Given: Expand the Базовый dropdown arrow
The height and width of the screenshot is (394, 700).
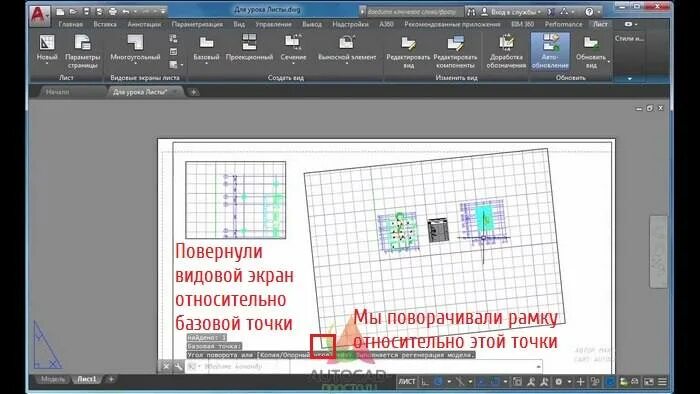Looking at the screenshot, I should (x=206, y=63).
